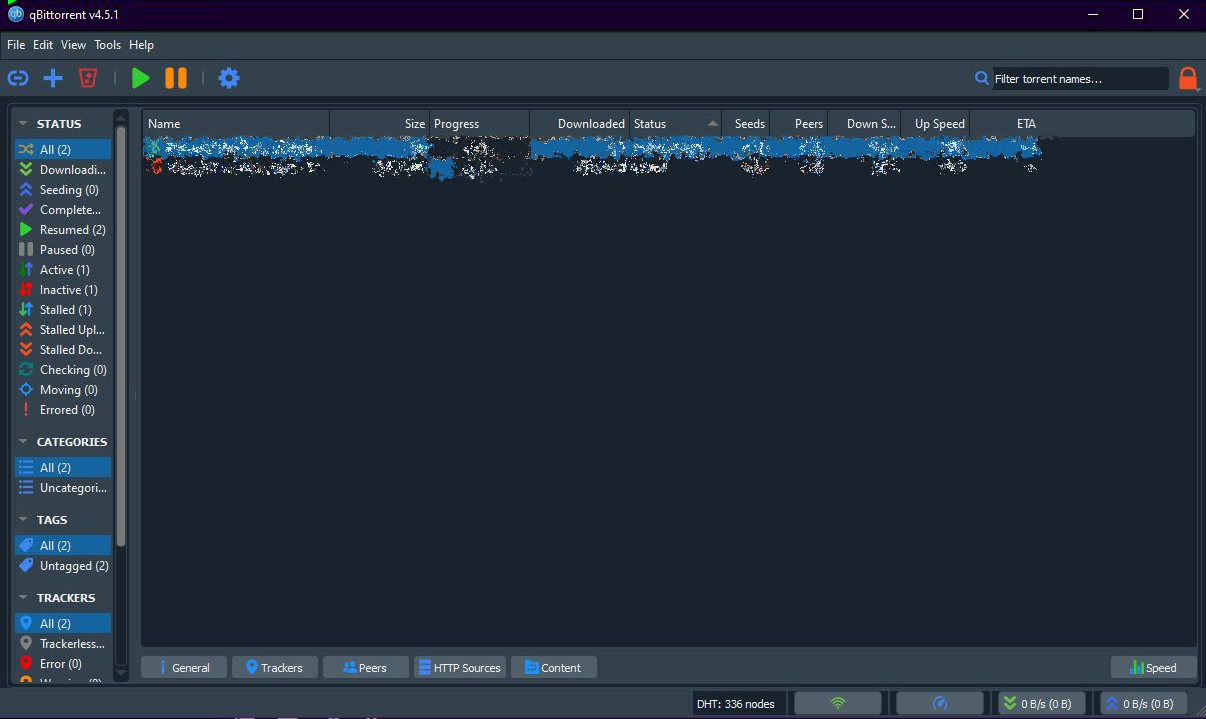The width and height of the screenshot is (1206, 719).
Task: Select the Add Torrent Link icon
Action: coord(18,77)
